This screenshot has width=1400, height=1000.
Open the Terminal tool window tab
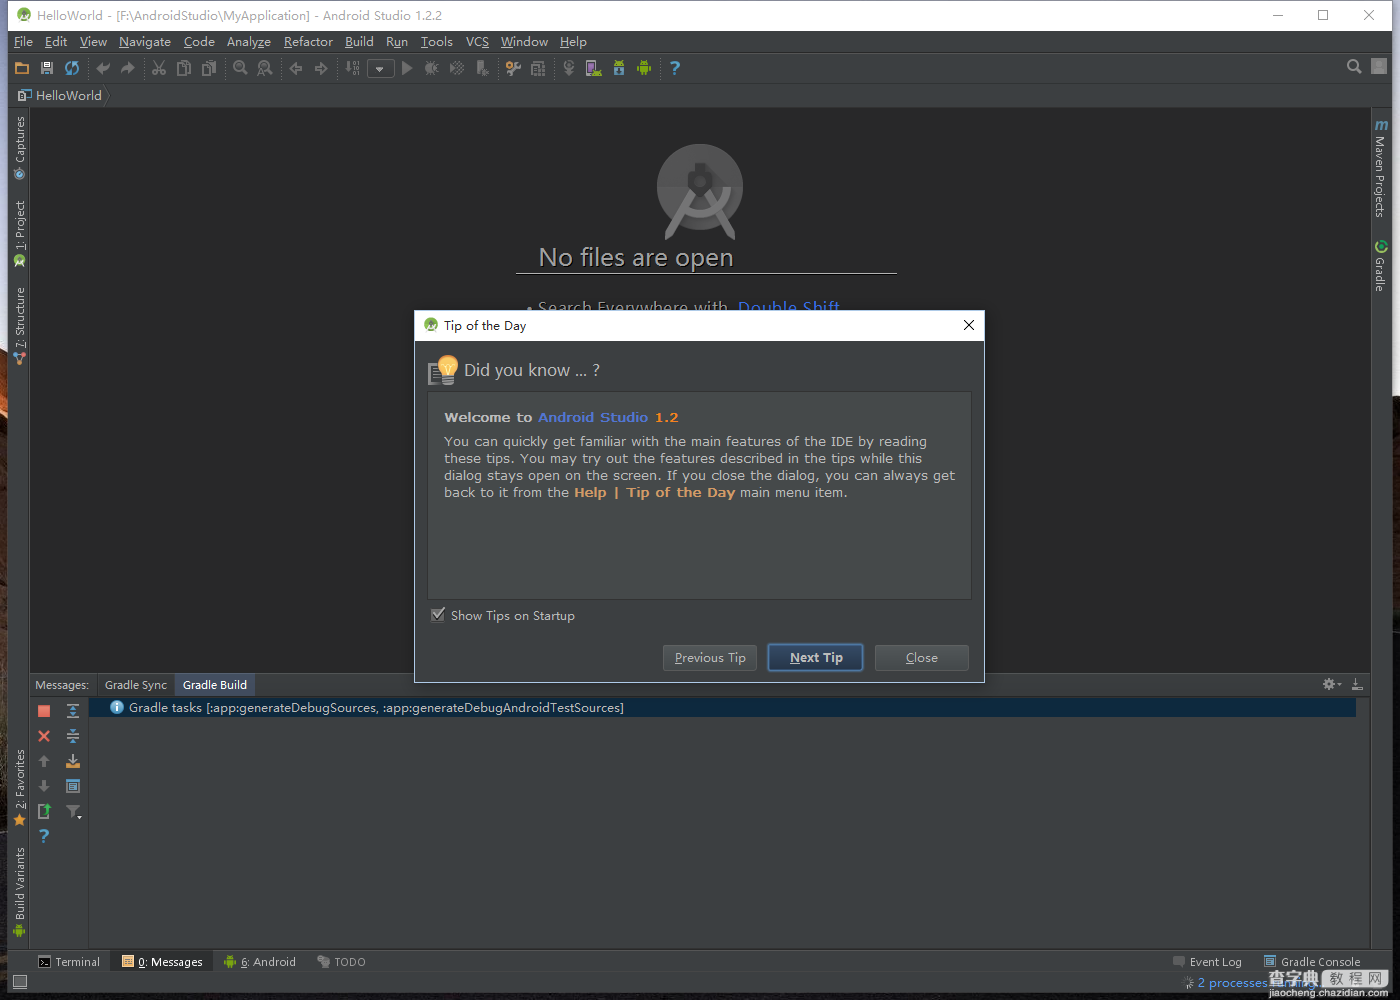69,962
